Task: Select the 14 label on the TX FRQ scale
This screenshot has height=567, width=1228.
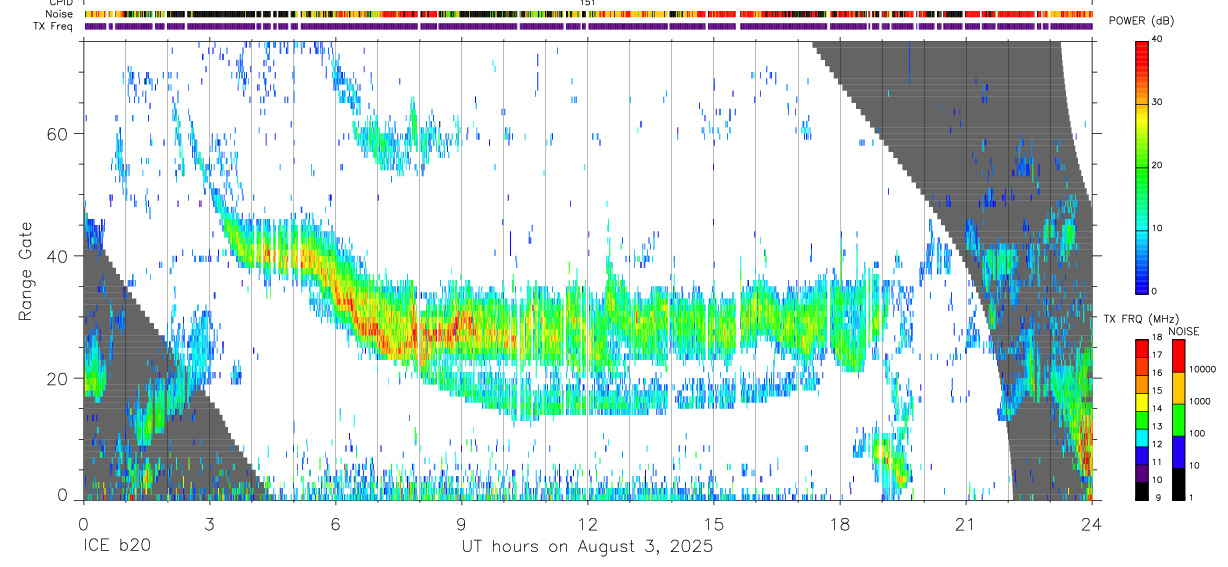Action: tap(1157, 409)
